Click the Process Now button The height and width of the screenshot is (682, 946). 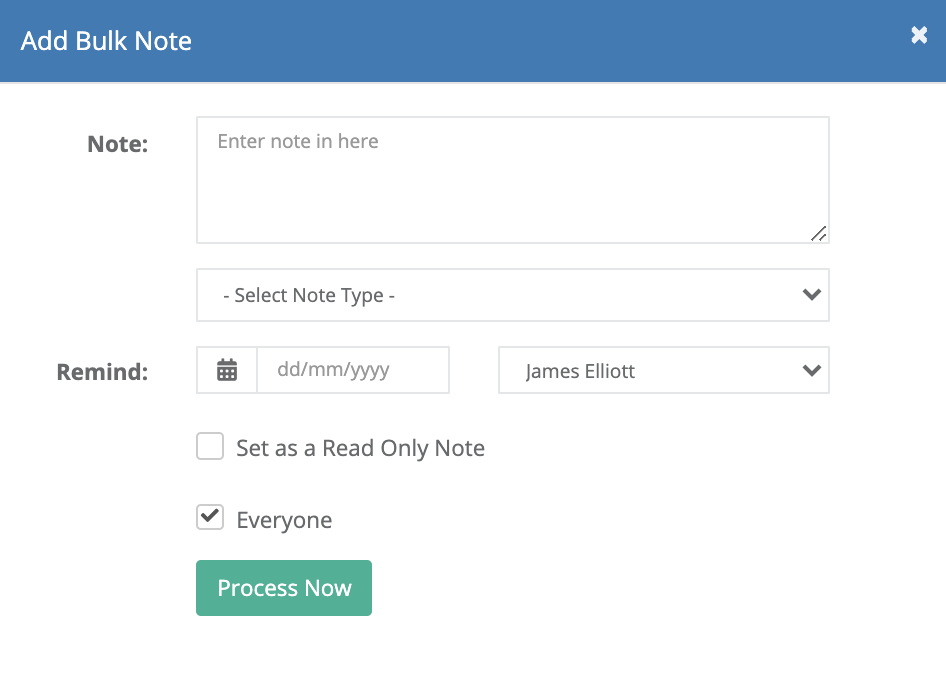[x=284, y=588]
